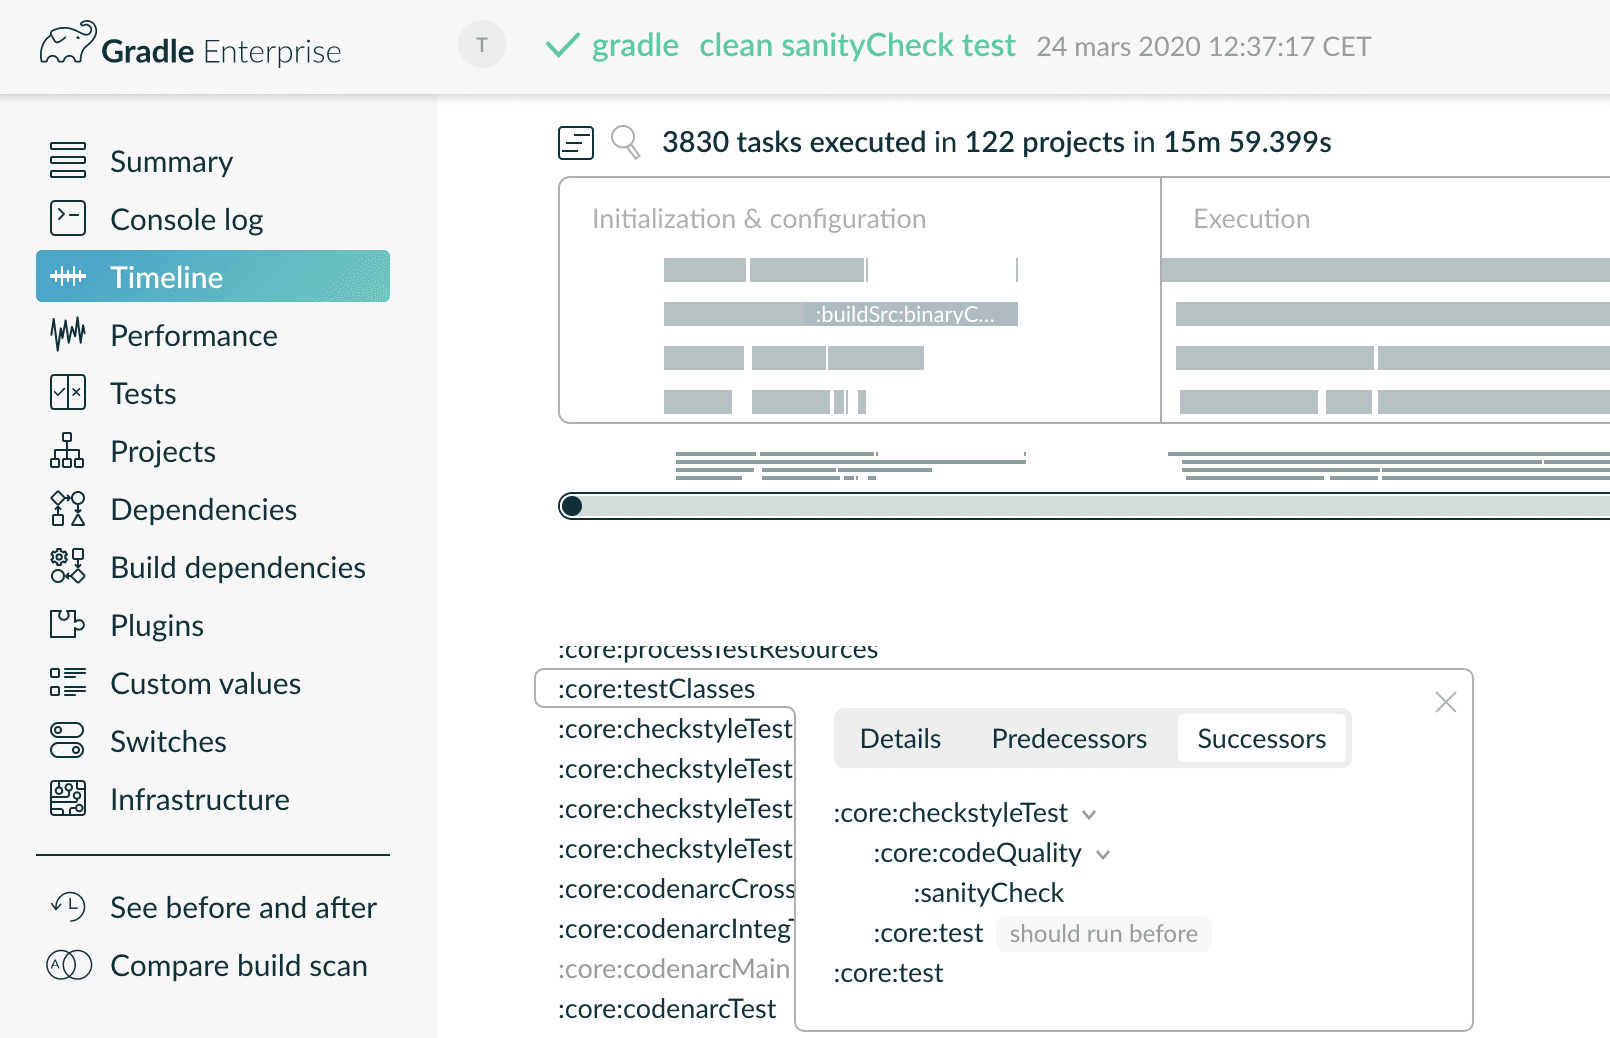This screenshot has width=1610, height=1038.
Task: Open the Custom values section
Action: (x=206, y=683)
